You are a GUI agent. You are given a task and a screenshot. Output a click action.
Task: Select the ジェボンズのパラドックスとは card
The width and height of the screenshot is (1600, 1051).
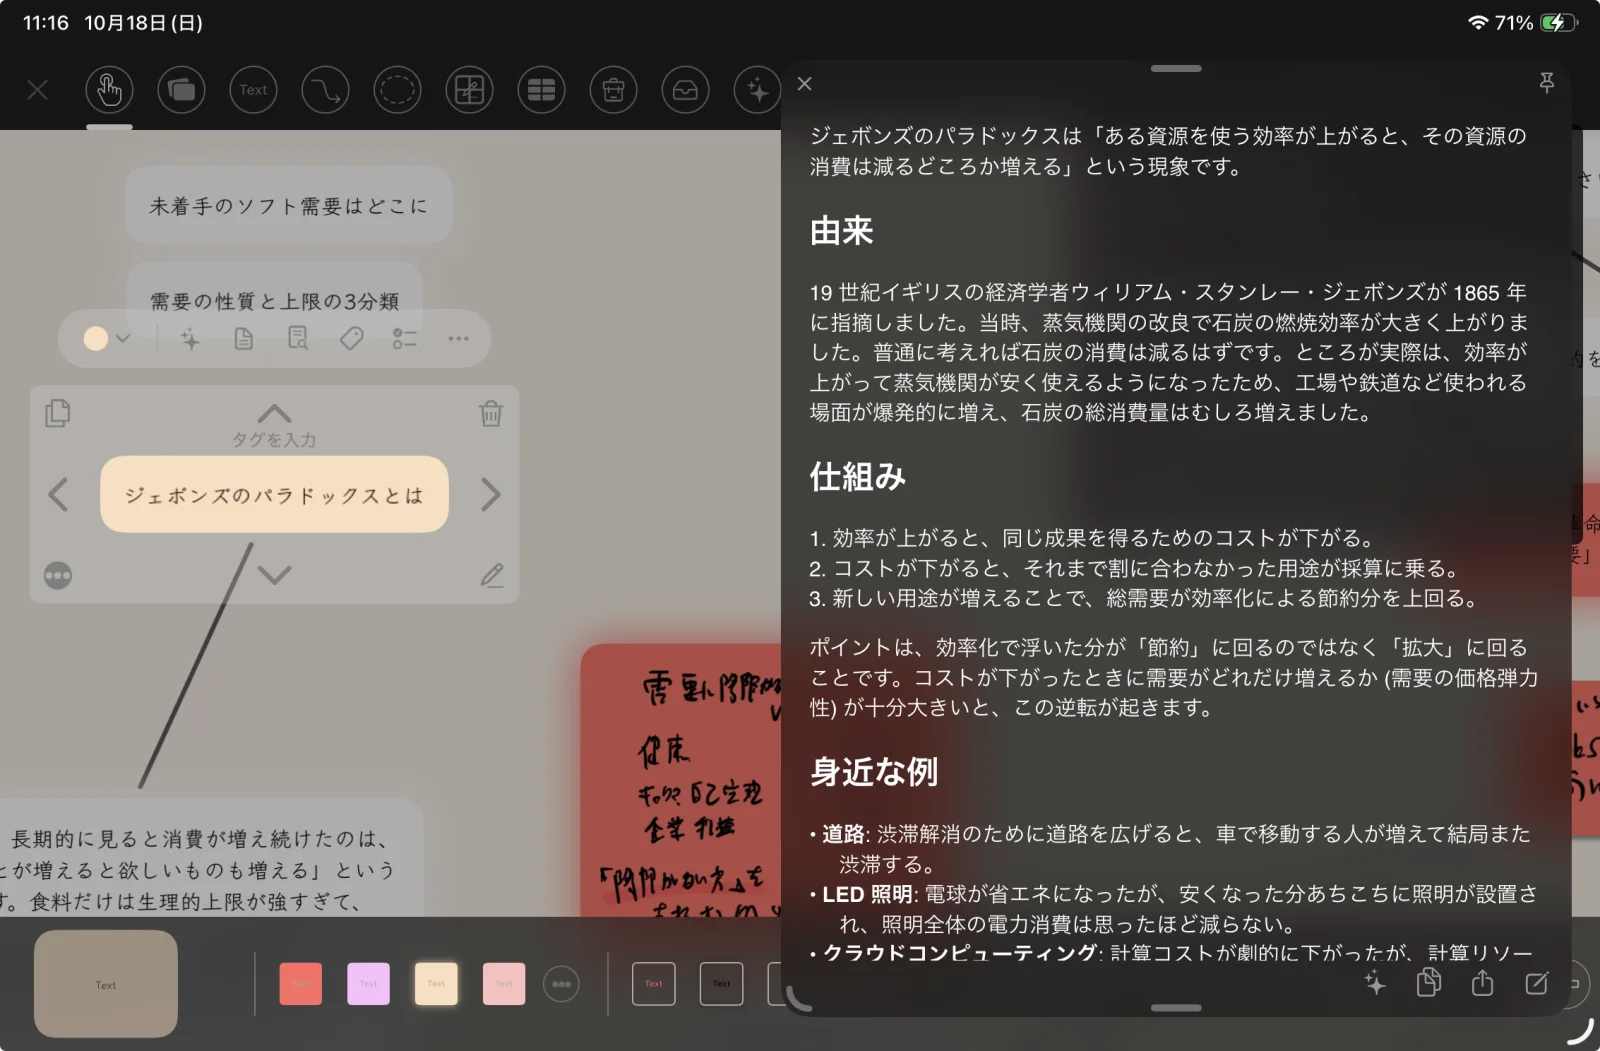(x=274, y=495)
